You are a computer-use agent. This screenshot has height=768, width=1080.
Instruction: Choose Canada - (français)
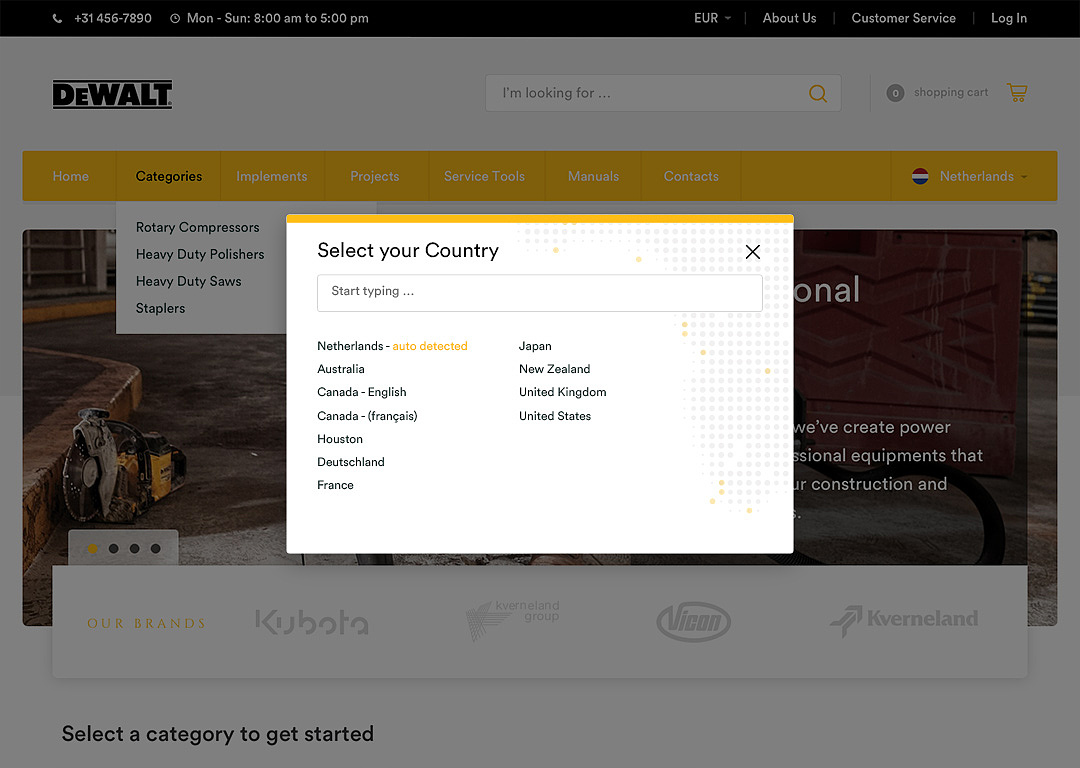[x=367, y=416]
